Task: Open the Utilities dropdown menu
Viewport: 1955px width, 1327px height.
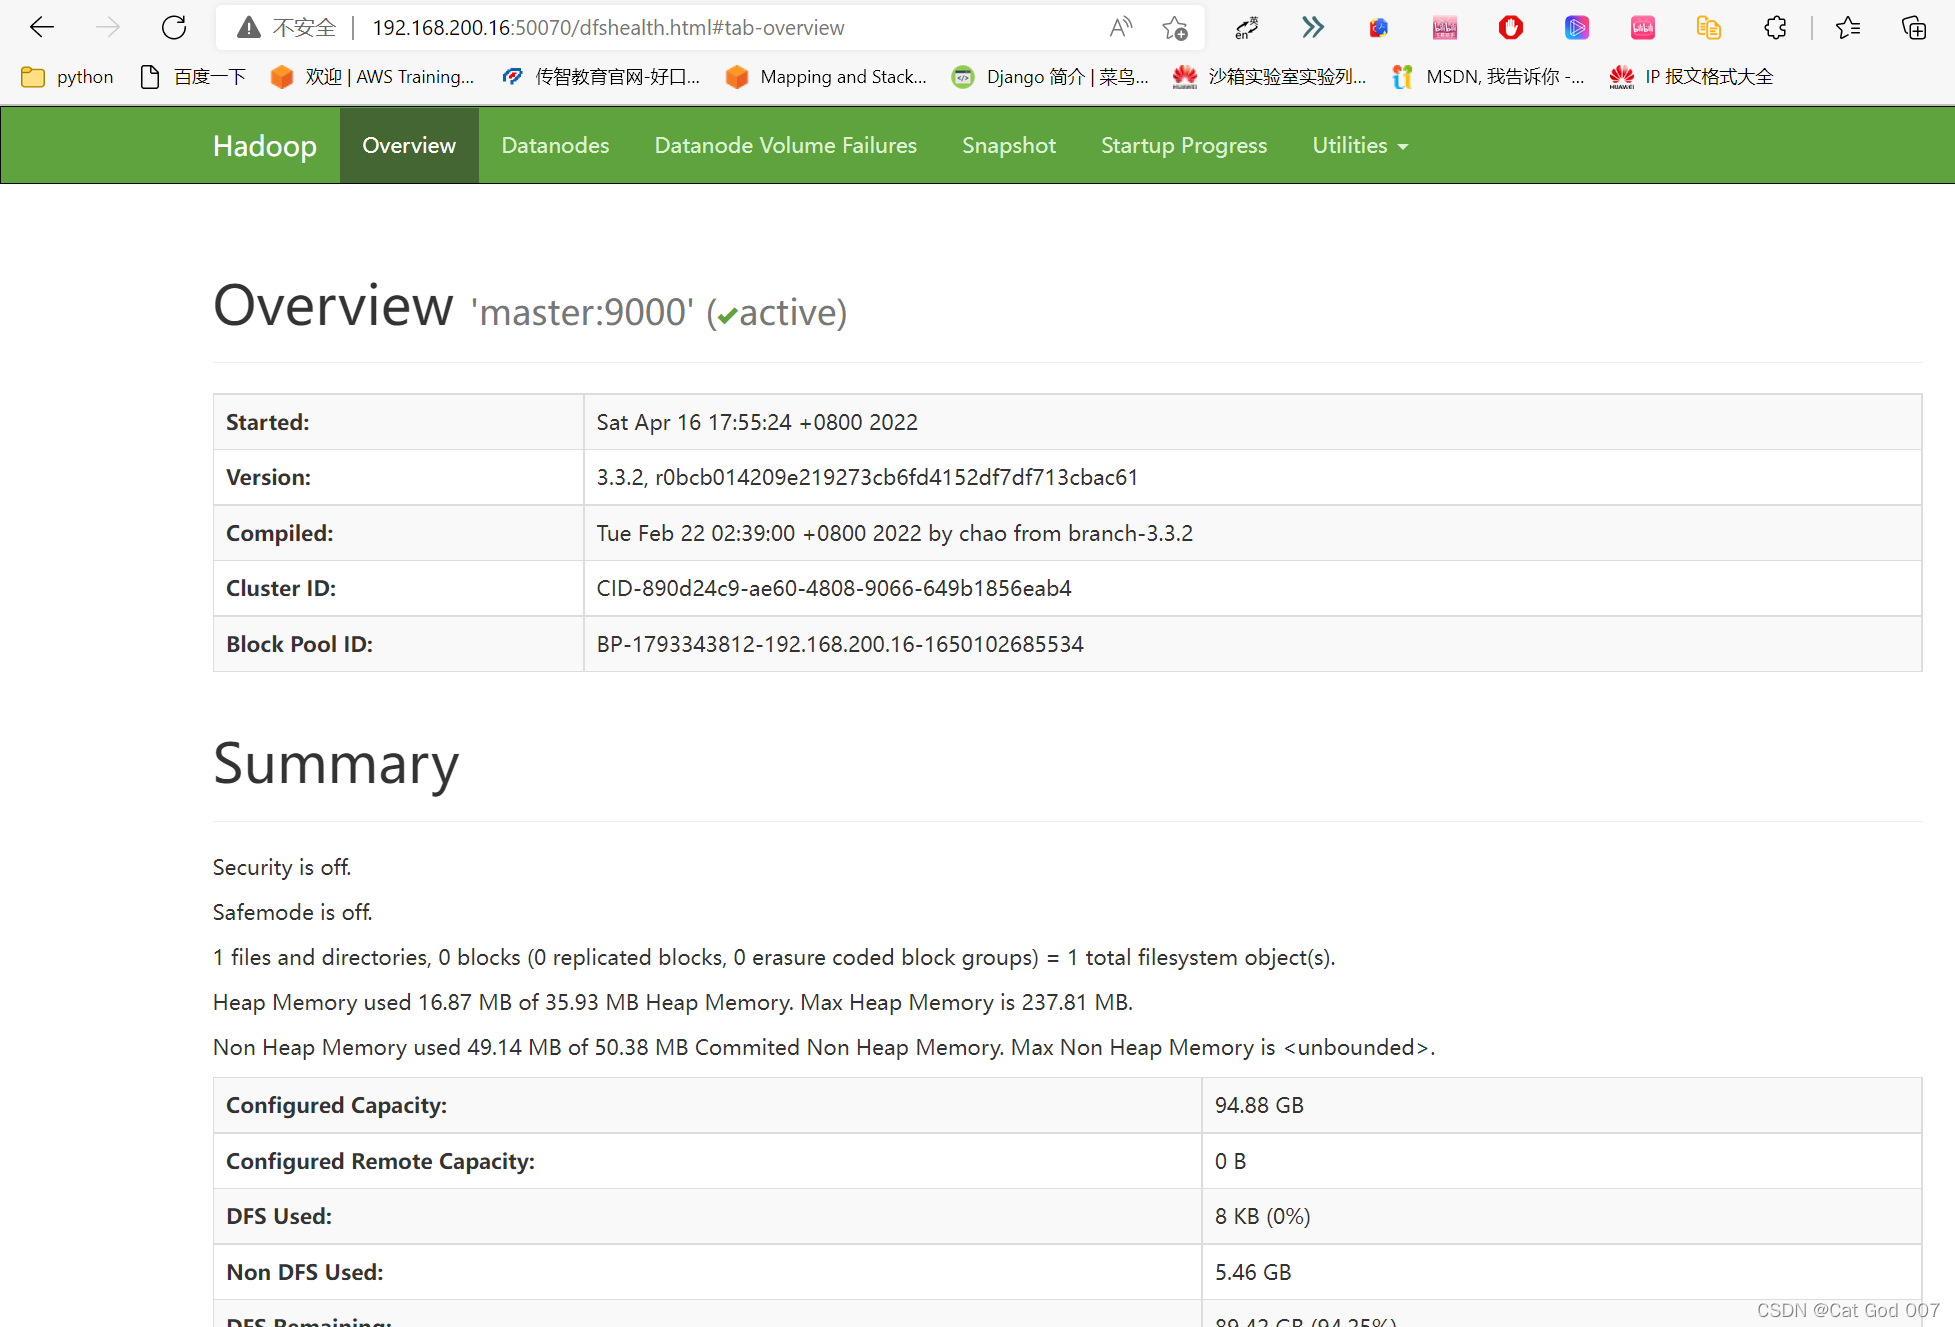Action: click(1355, 144)
